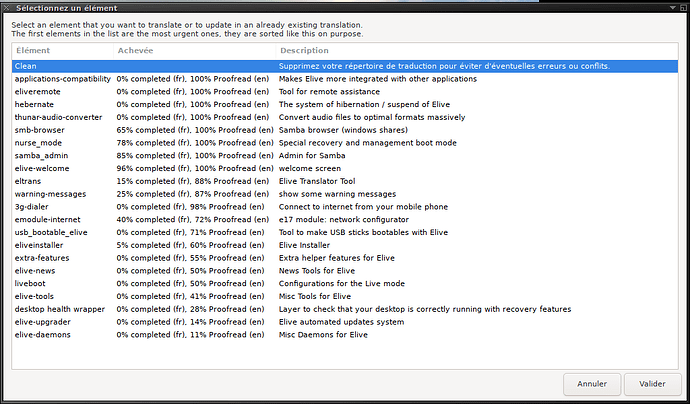Viewport: 690px width, 404px height.
Task: Select the elive-welcome element
Action: pyautogui.click(x=42, y=169)
